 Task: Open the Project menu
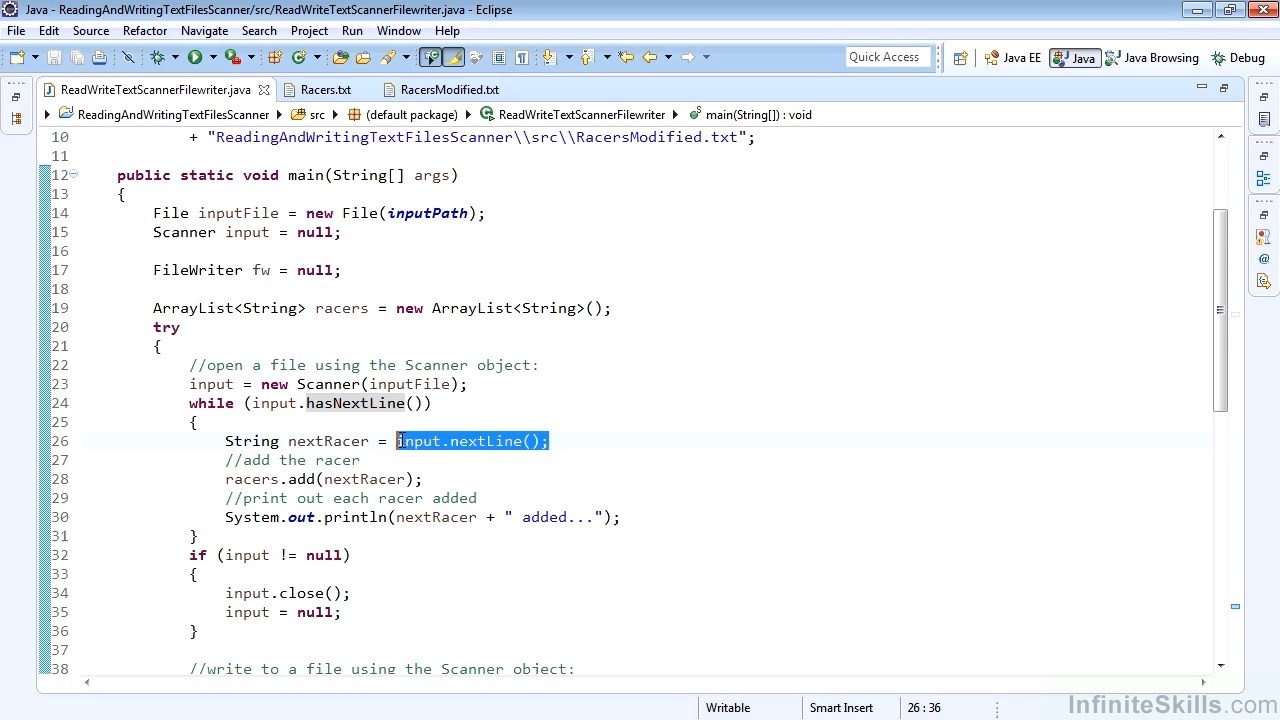click(x=309, y=31)
